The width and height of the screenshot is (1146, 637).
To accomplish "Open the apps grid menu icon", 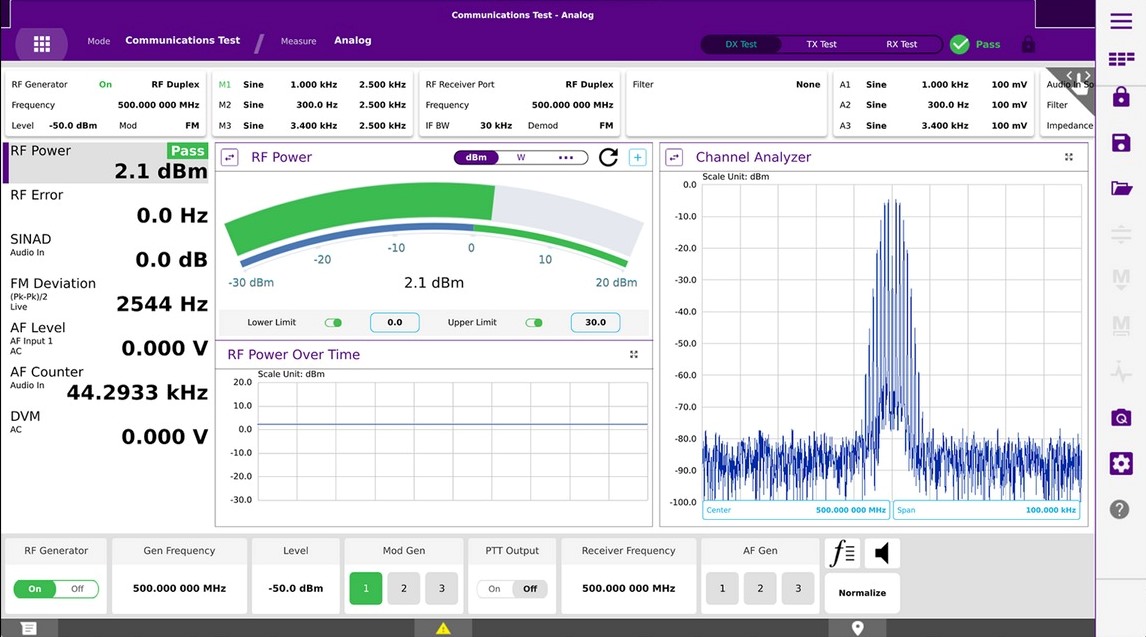I will pos(41,44).
